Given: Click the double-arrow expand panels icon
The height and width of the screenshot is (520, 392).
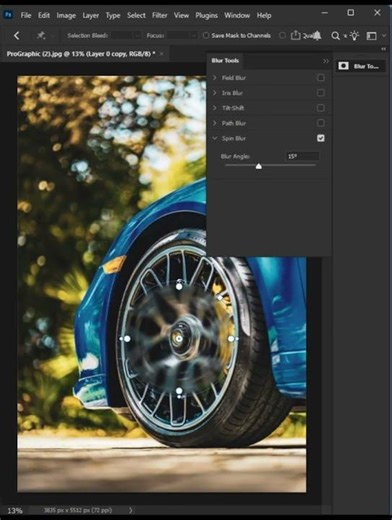Looking at the screenshot, I should click(383, 49).
